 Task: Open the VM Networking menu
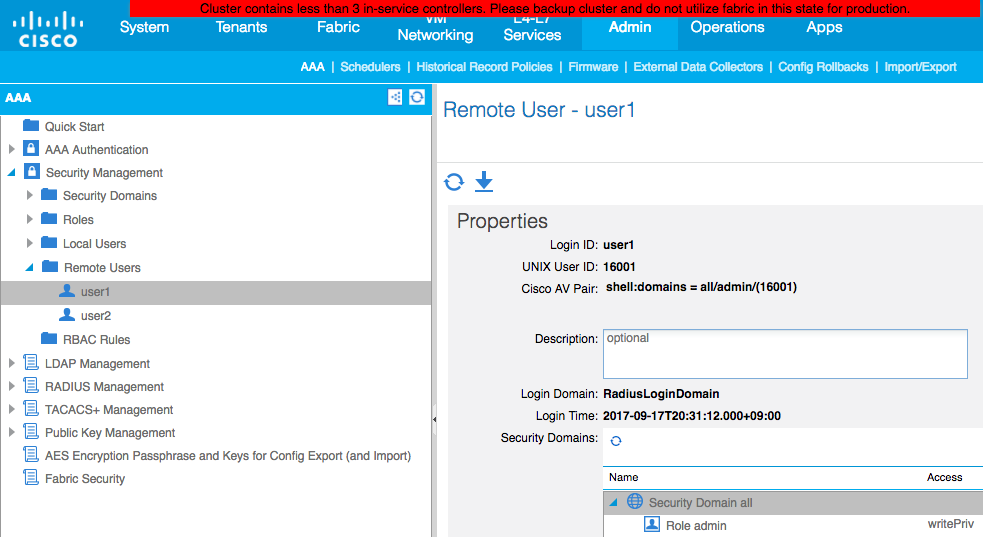tap(435, 30)
